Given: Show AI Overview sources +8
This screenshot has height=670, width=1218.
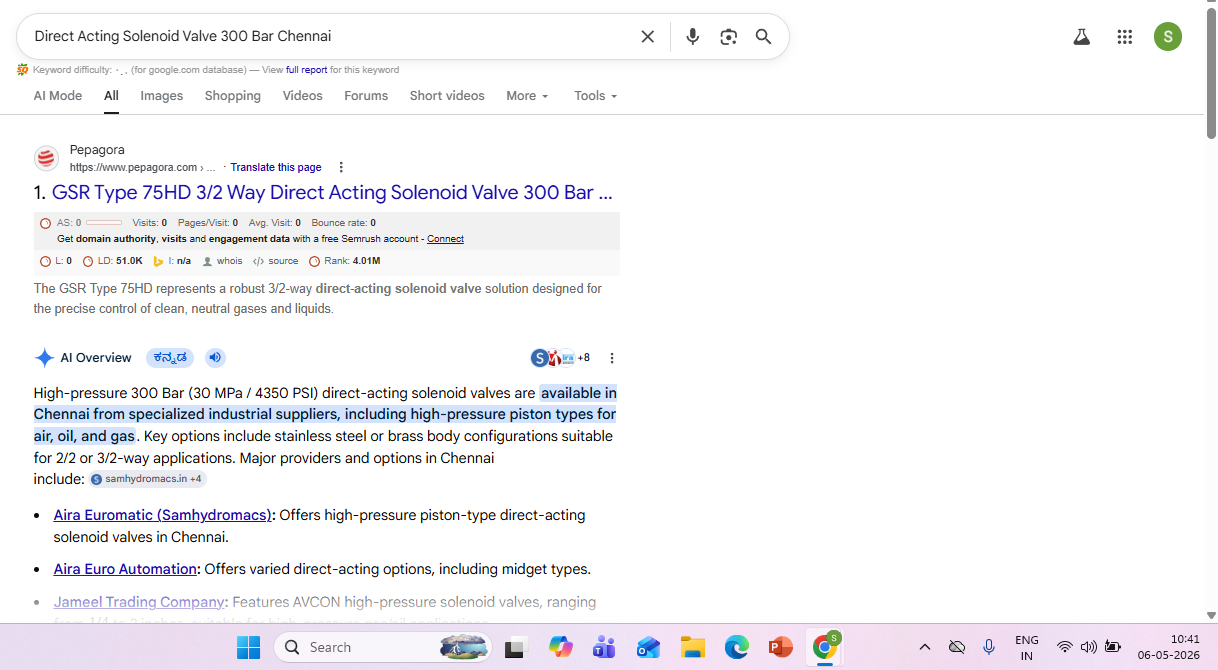Looking at the screenshot, I should point(560,358).
